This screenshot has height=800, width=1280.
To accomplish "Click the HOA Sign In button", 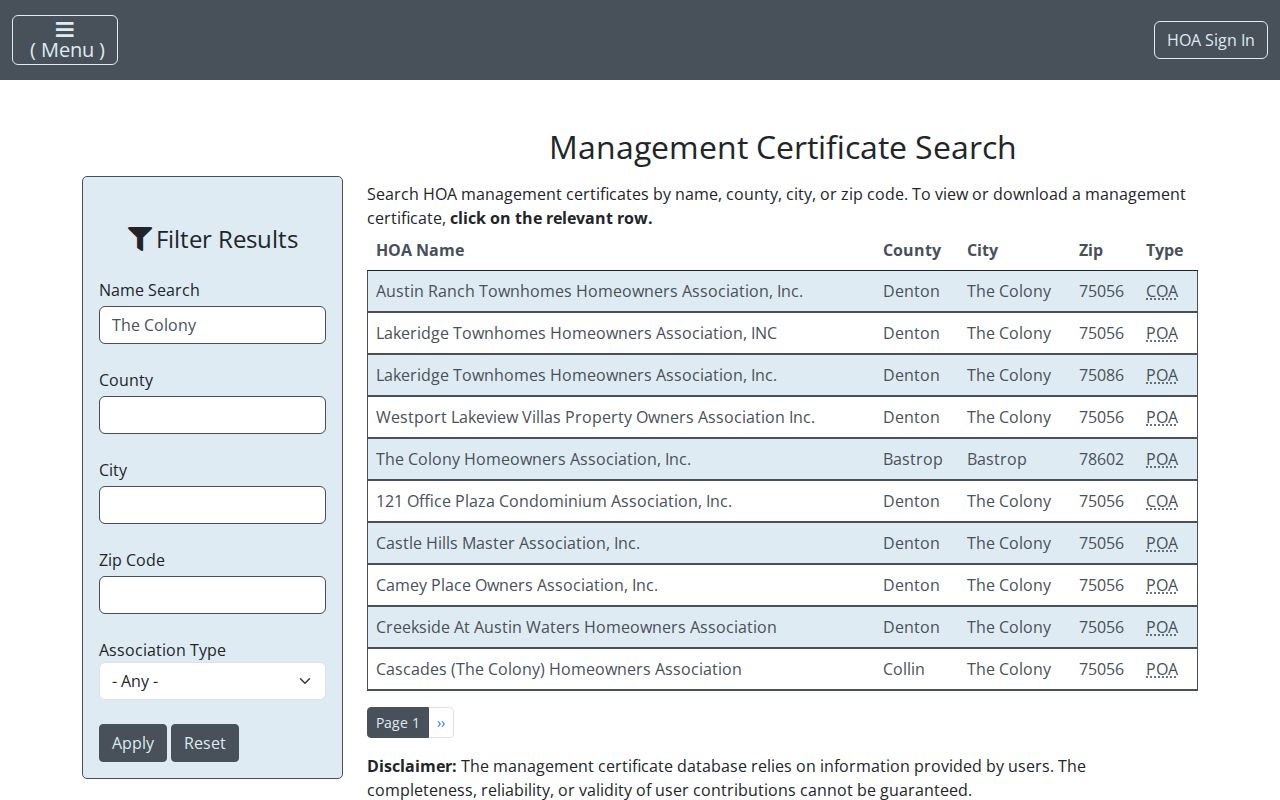I will 1211,40.
